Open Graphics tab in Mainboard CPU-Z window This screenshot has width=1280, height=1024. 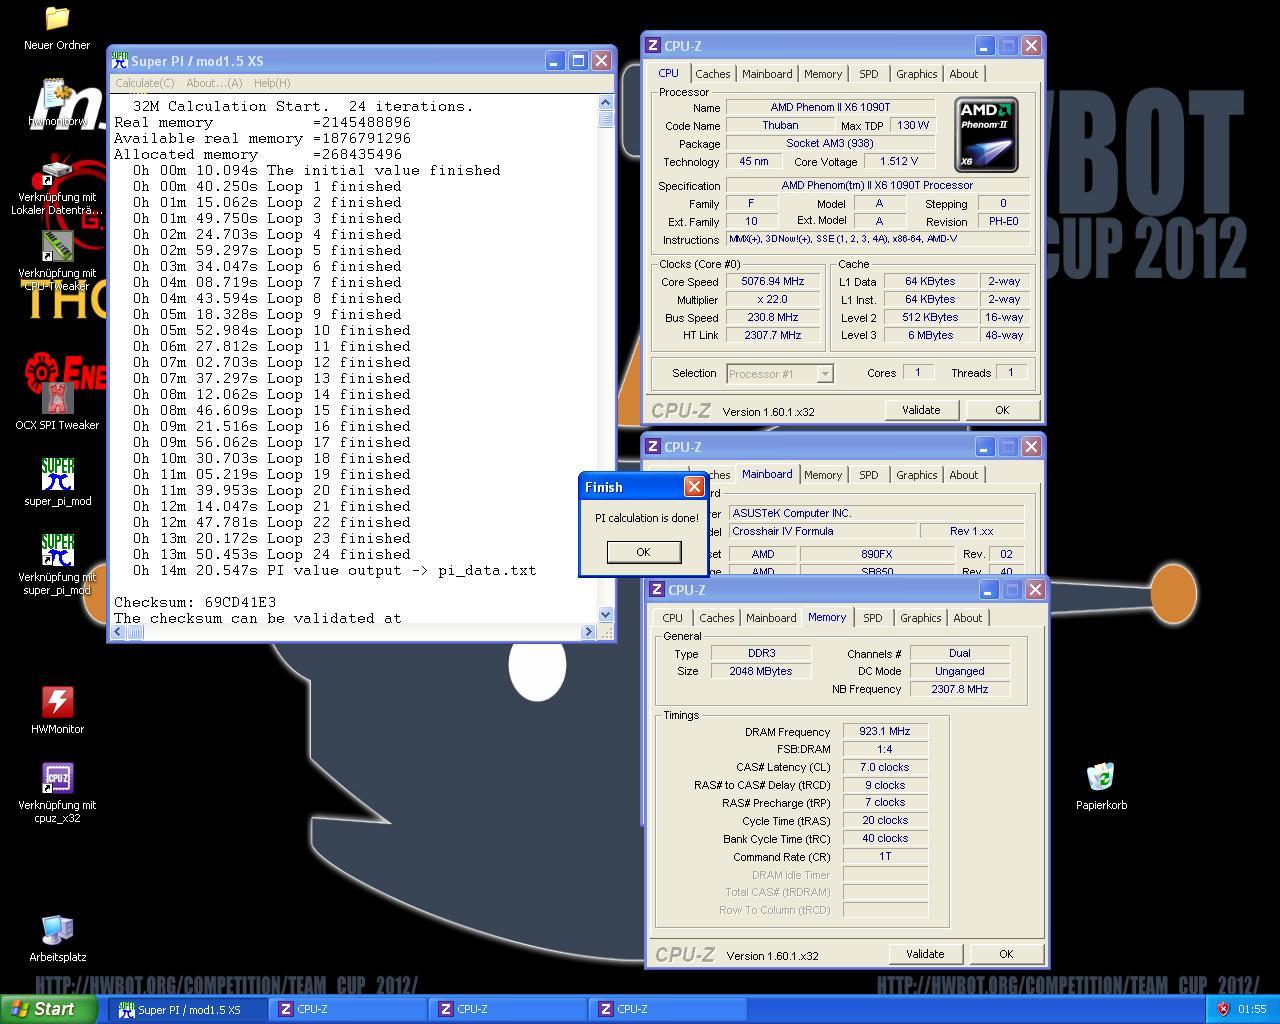(917, 475)
